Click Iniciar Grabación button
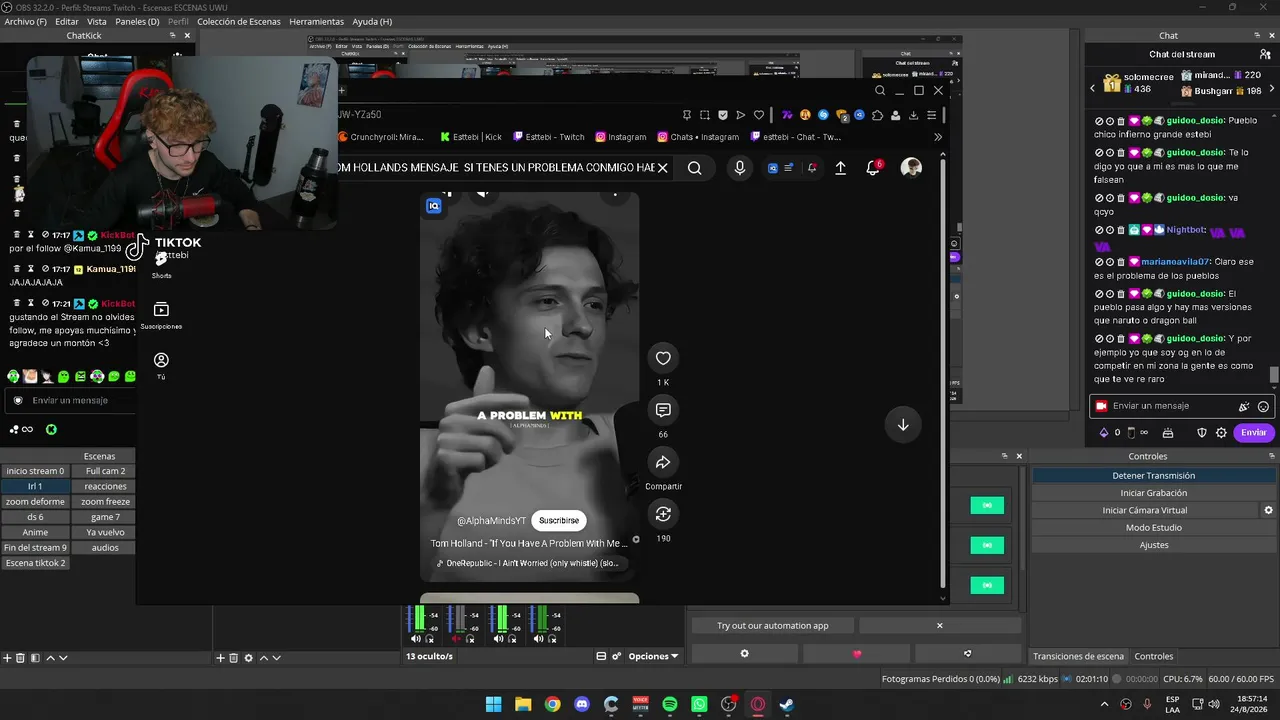The width and height of the screenshot is (1280, 720). point(1154,493)
